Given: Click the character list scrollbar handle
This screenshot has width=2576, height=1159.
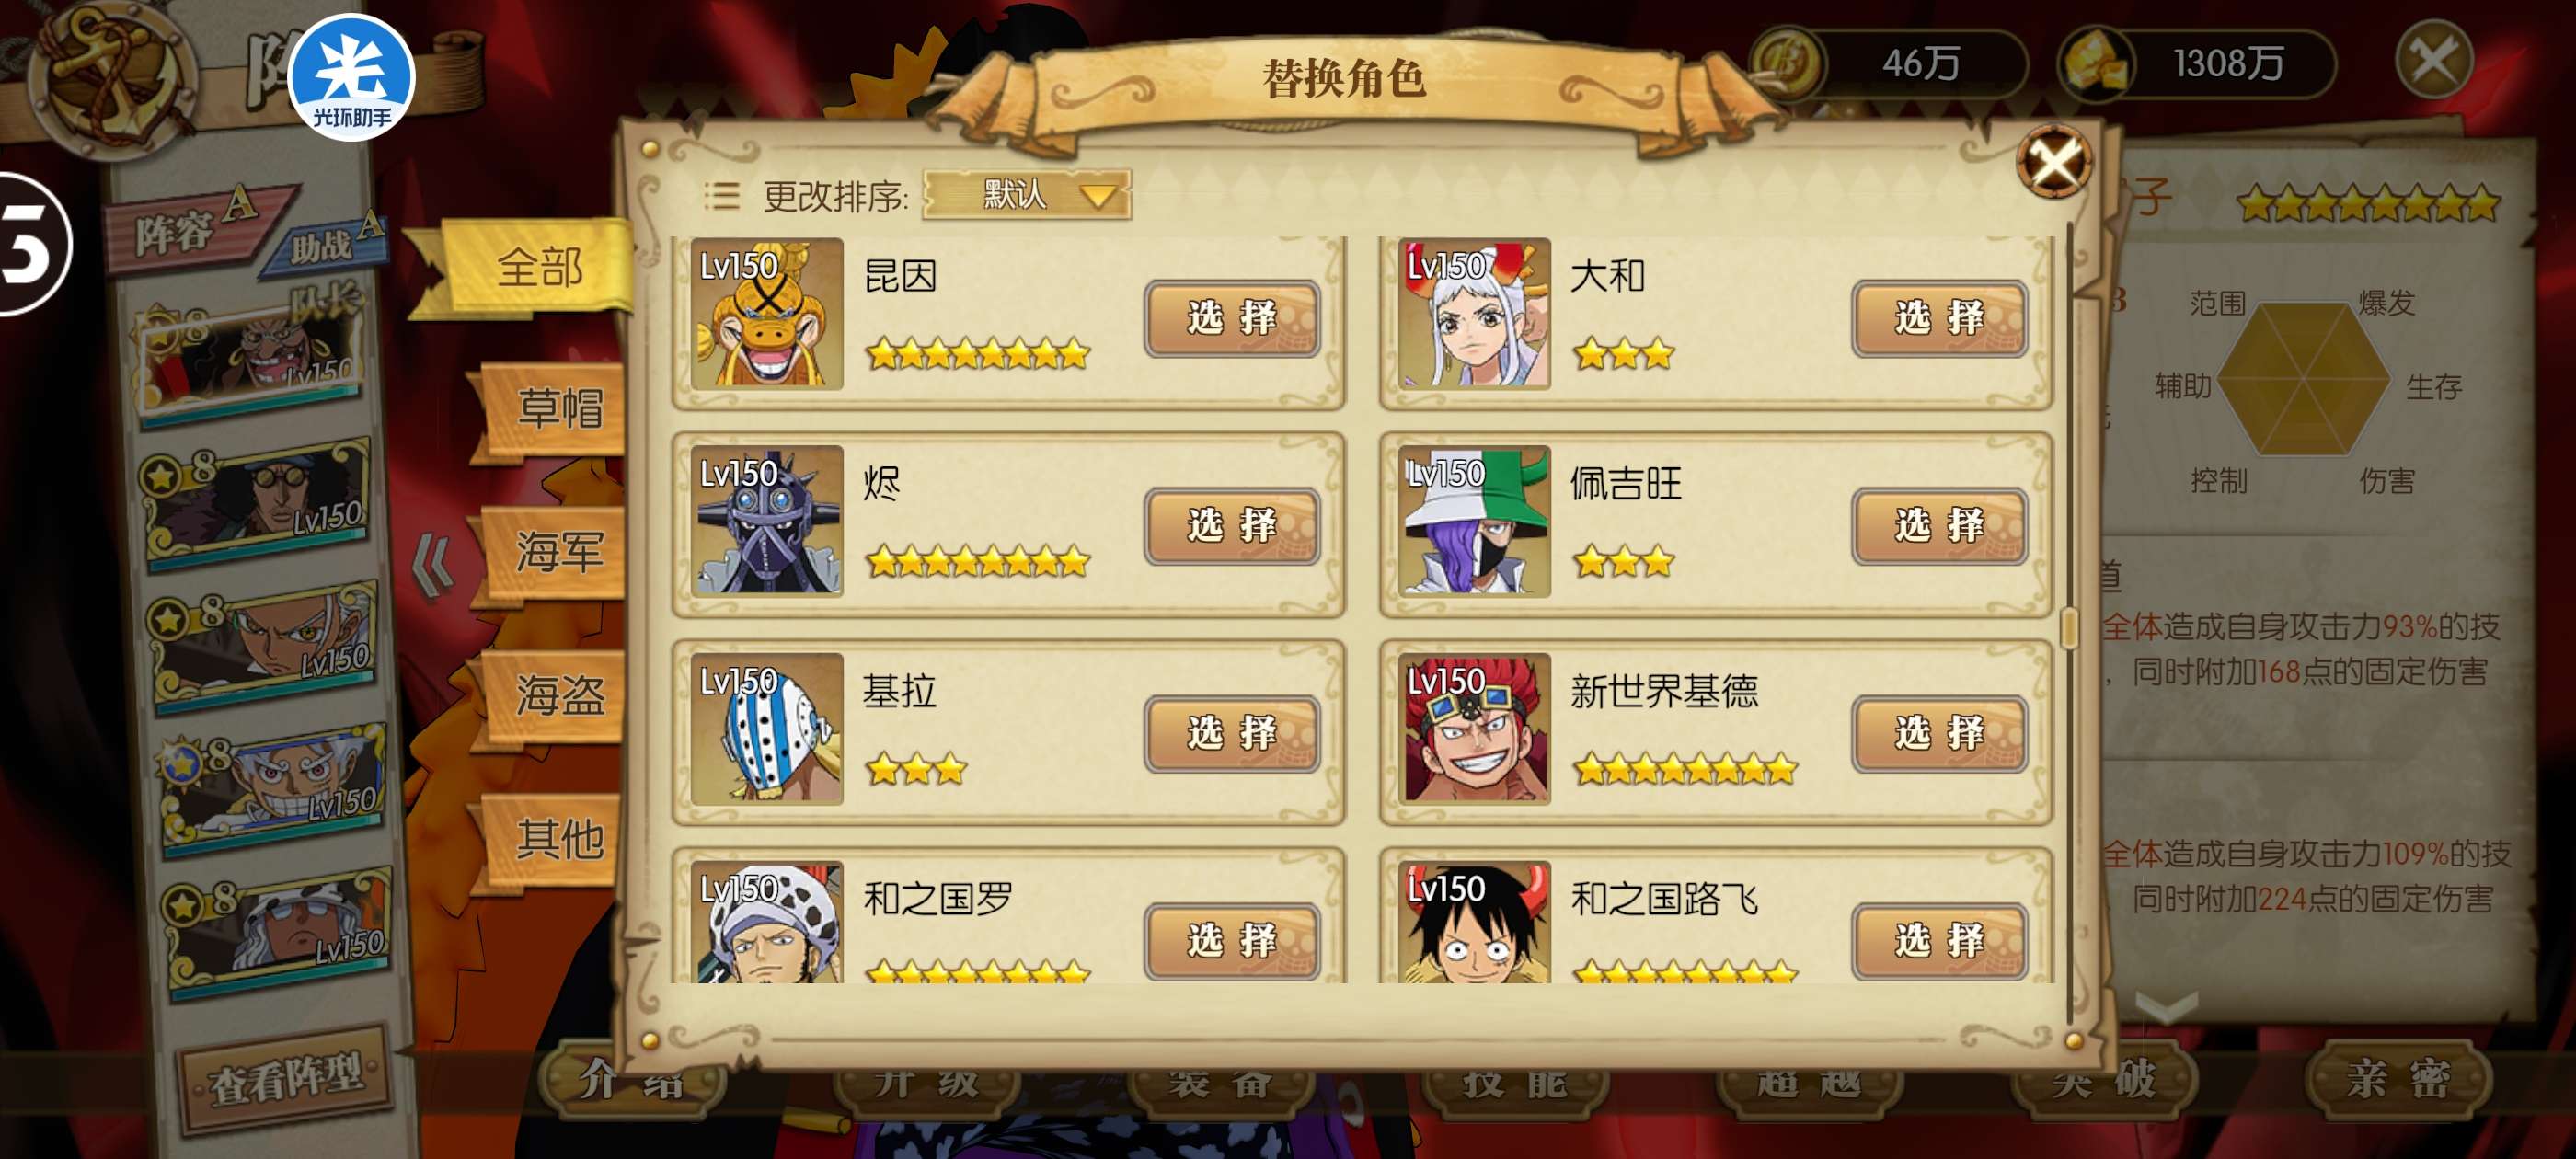Looking at the screenshot, I should [2070, 627].
